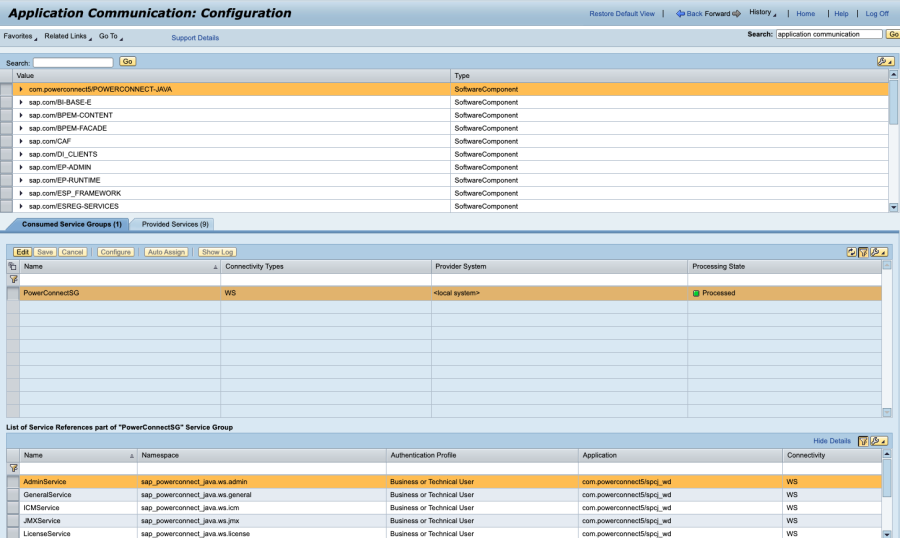Select the PowerConnectSG row selector
This screenshot has height=538, width=900.
point(13,293)
